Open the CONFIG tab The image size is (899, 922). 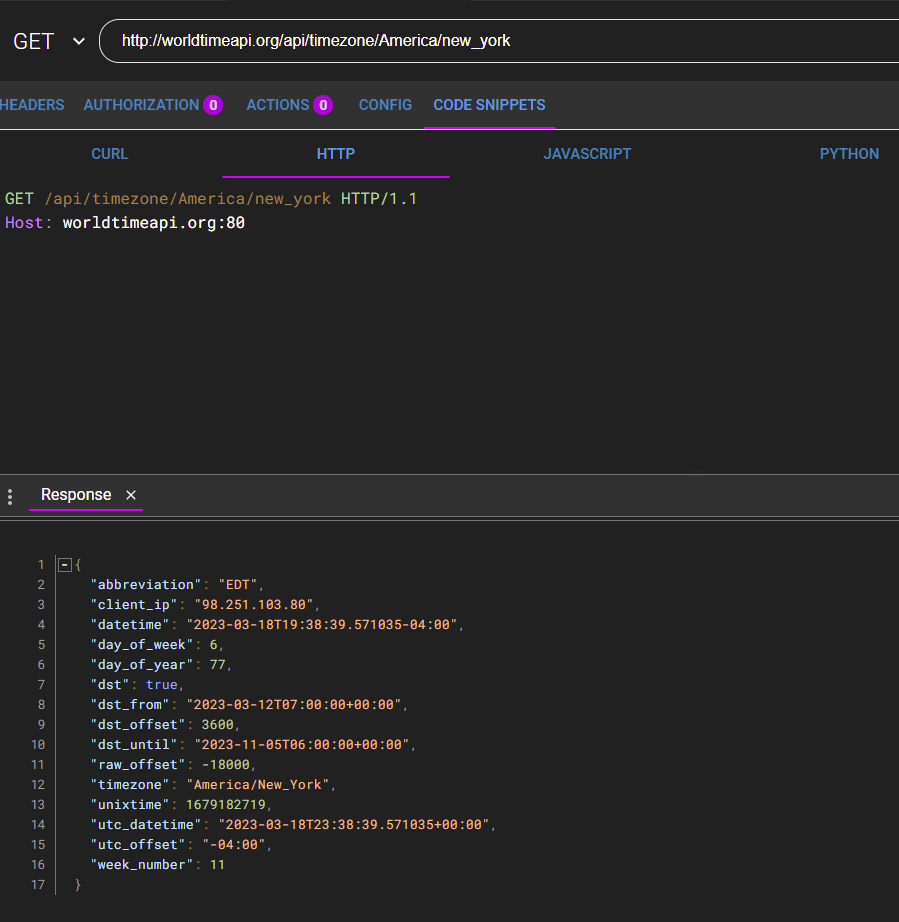tap(385, 105)
